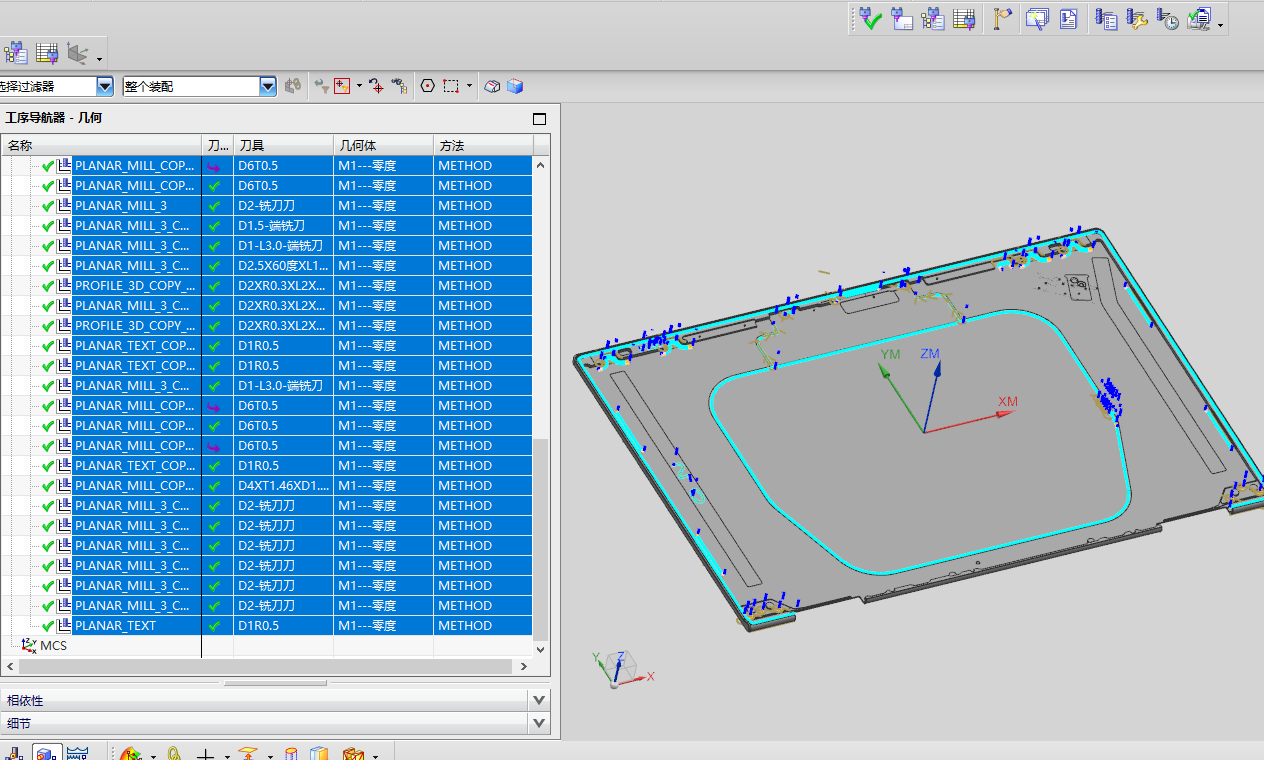Maximize the operation navigator panel square button
This screenshot has height=760, width=1264.
pos(540,119)
